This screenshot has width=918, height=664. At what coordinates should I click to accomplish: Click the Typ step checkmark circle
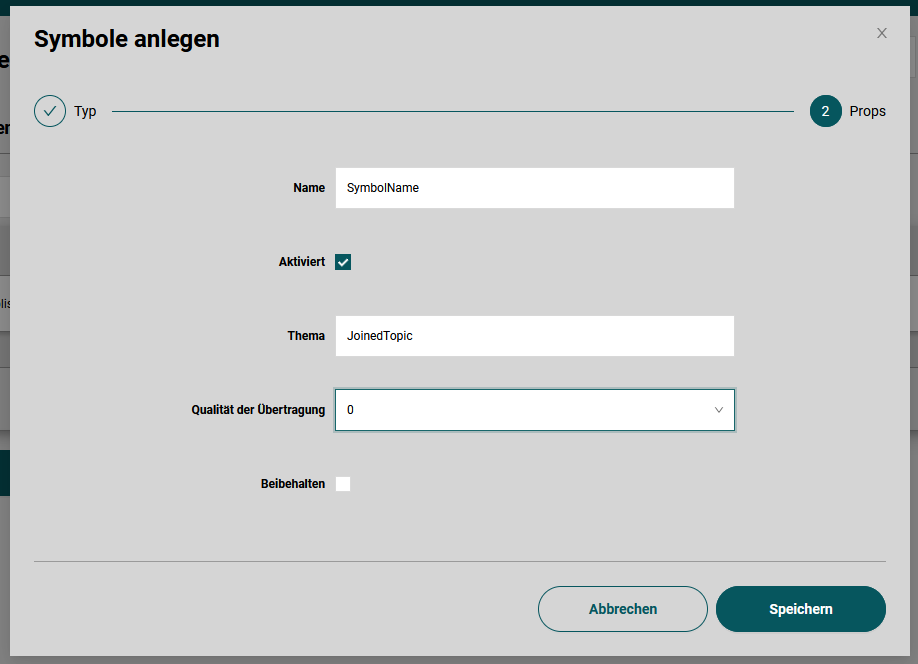(50, 111)
